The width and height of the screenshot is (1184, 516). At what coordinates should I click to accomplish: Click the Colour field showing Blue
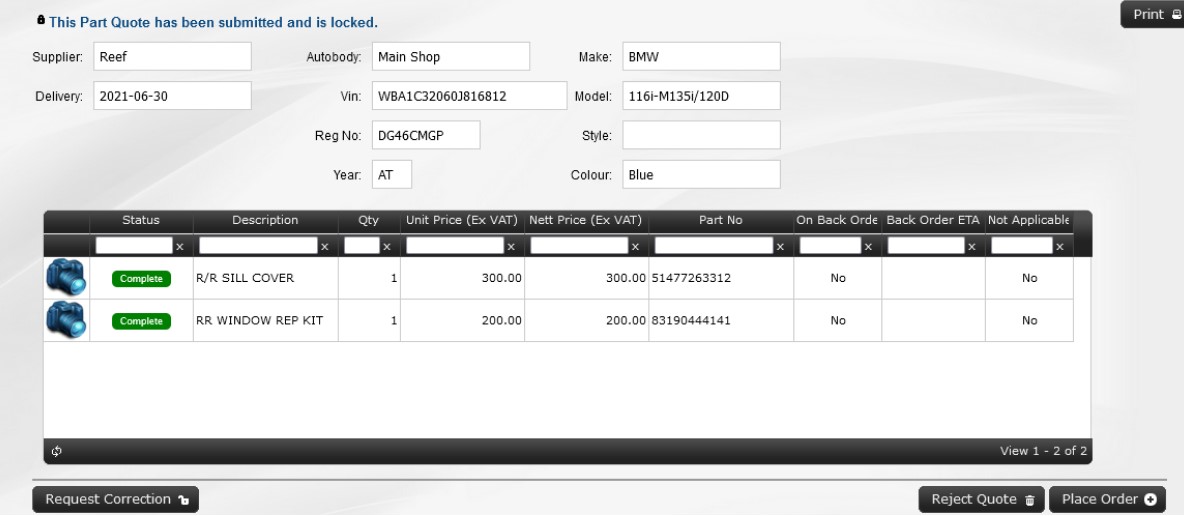[x=701, y=175]
